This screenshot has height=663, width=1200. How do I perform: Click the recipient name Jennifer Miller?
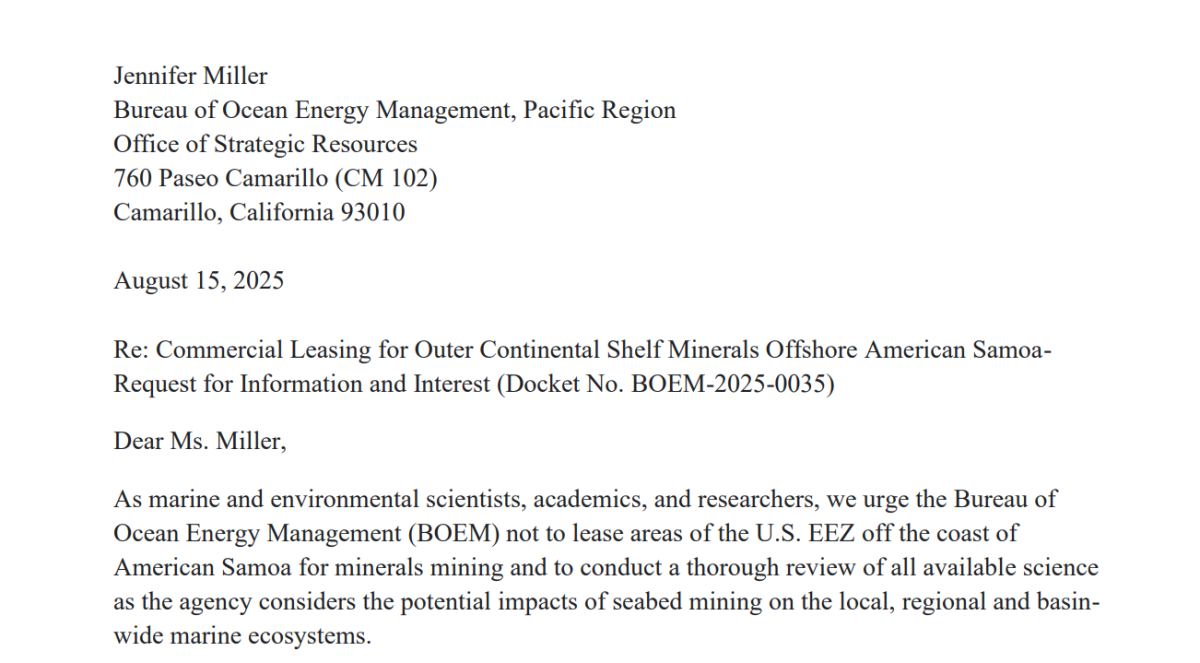point(190,76)
